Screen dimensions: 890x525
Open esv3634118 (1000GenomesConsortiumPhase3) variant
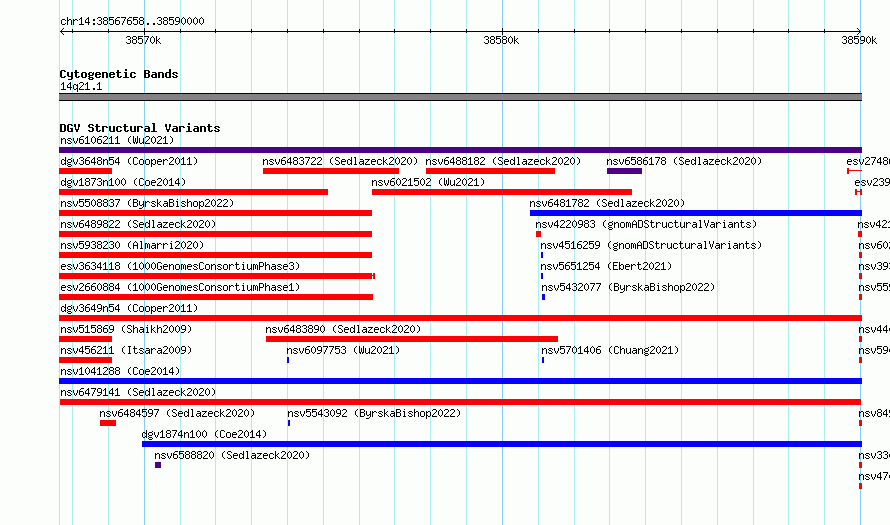click(180, 266)
